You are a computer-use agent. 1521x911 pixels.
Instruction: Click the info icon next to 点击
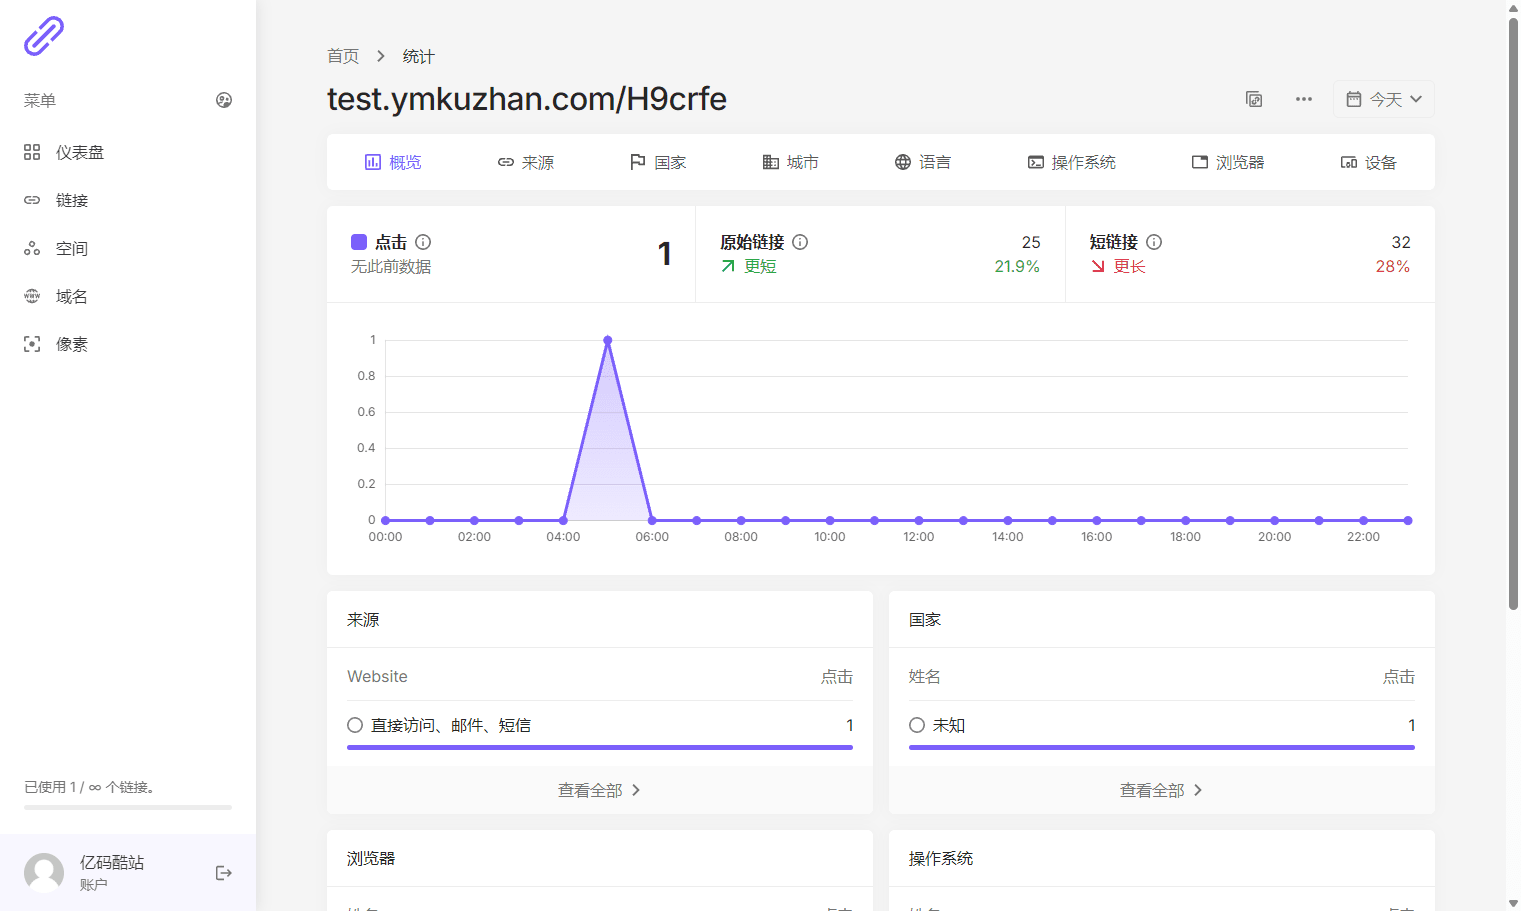tap(423, 242)
